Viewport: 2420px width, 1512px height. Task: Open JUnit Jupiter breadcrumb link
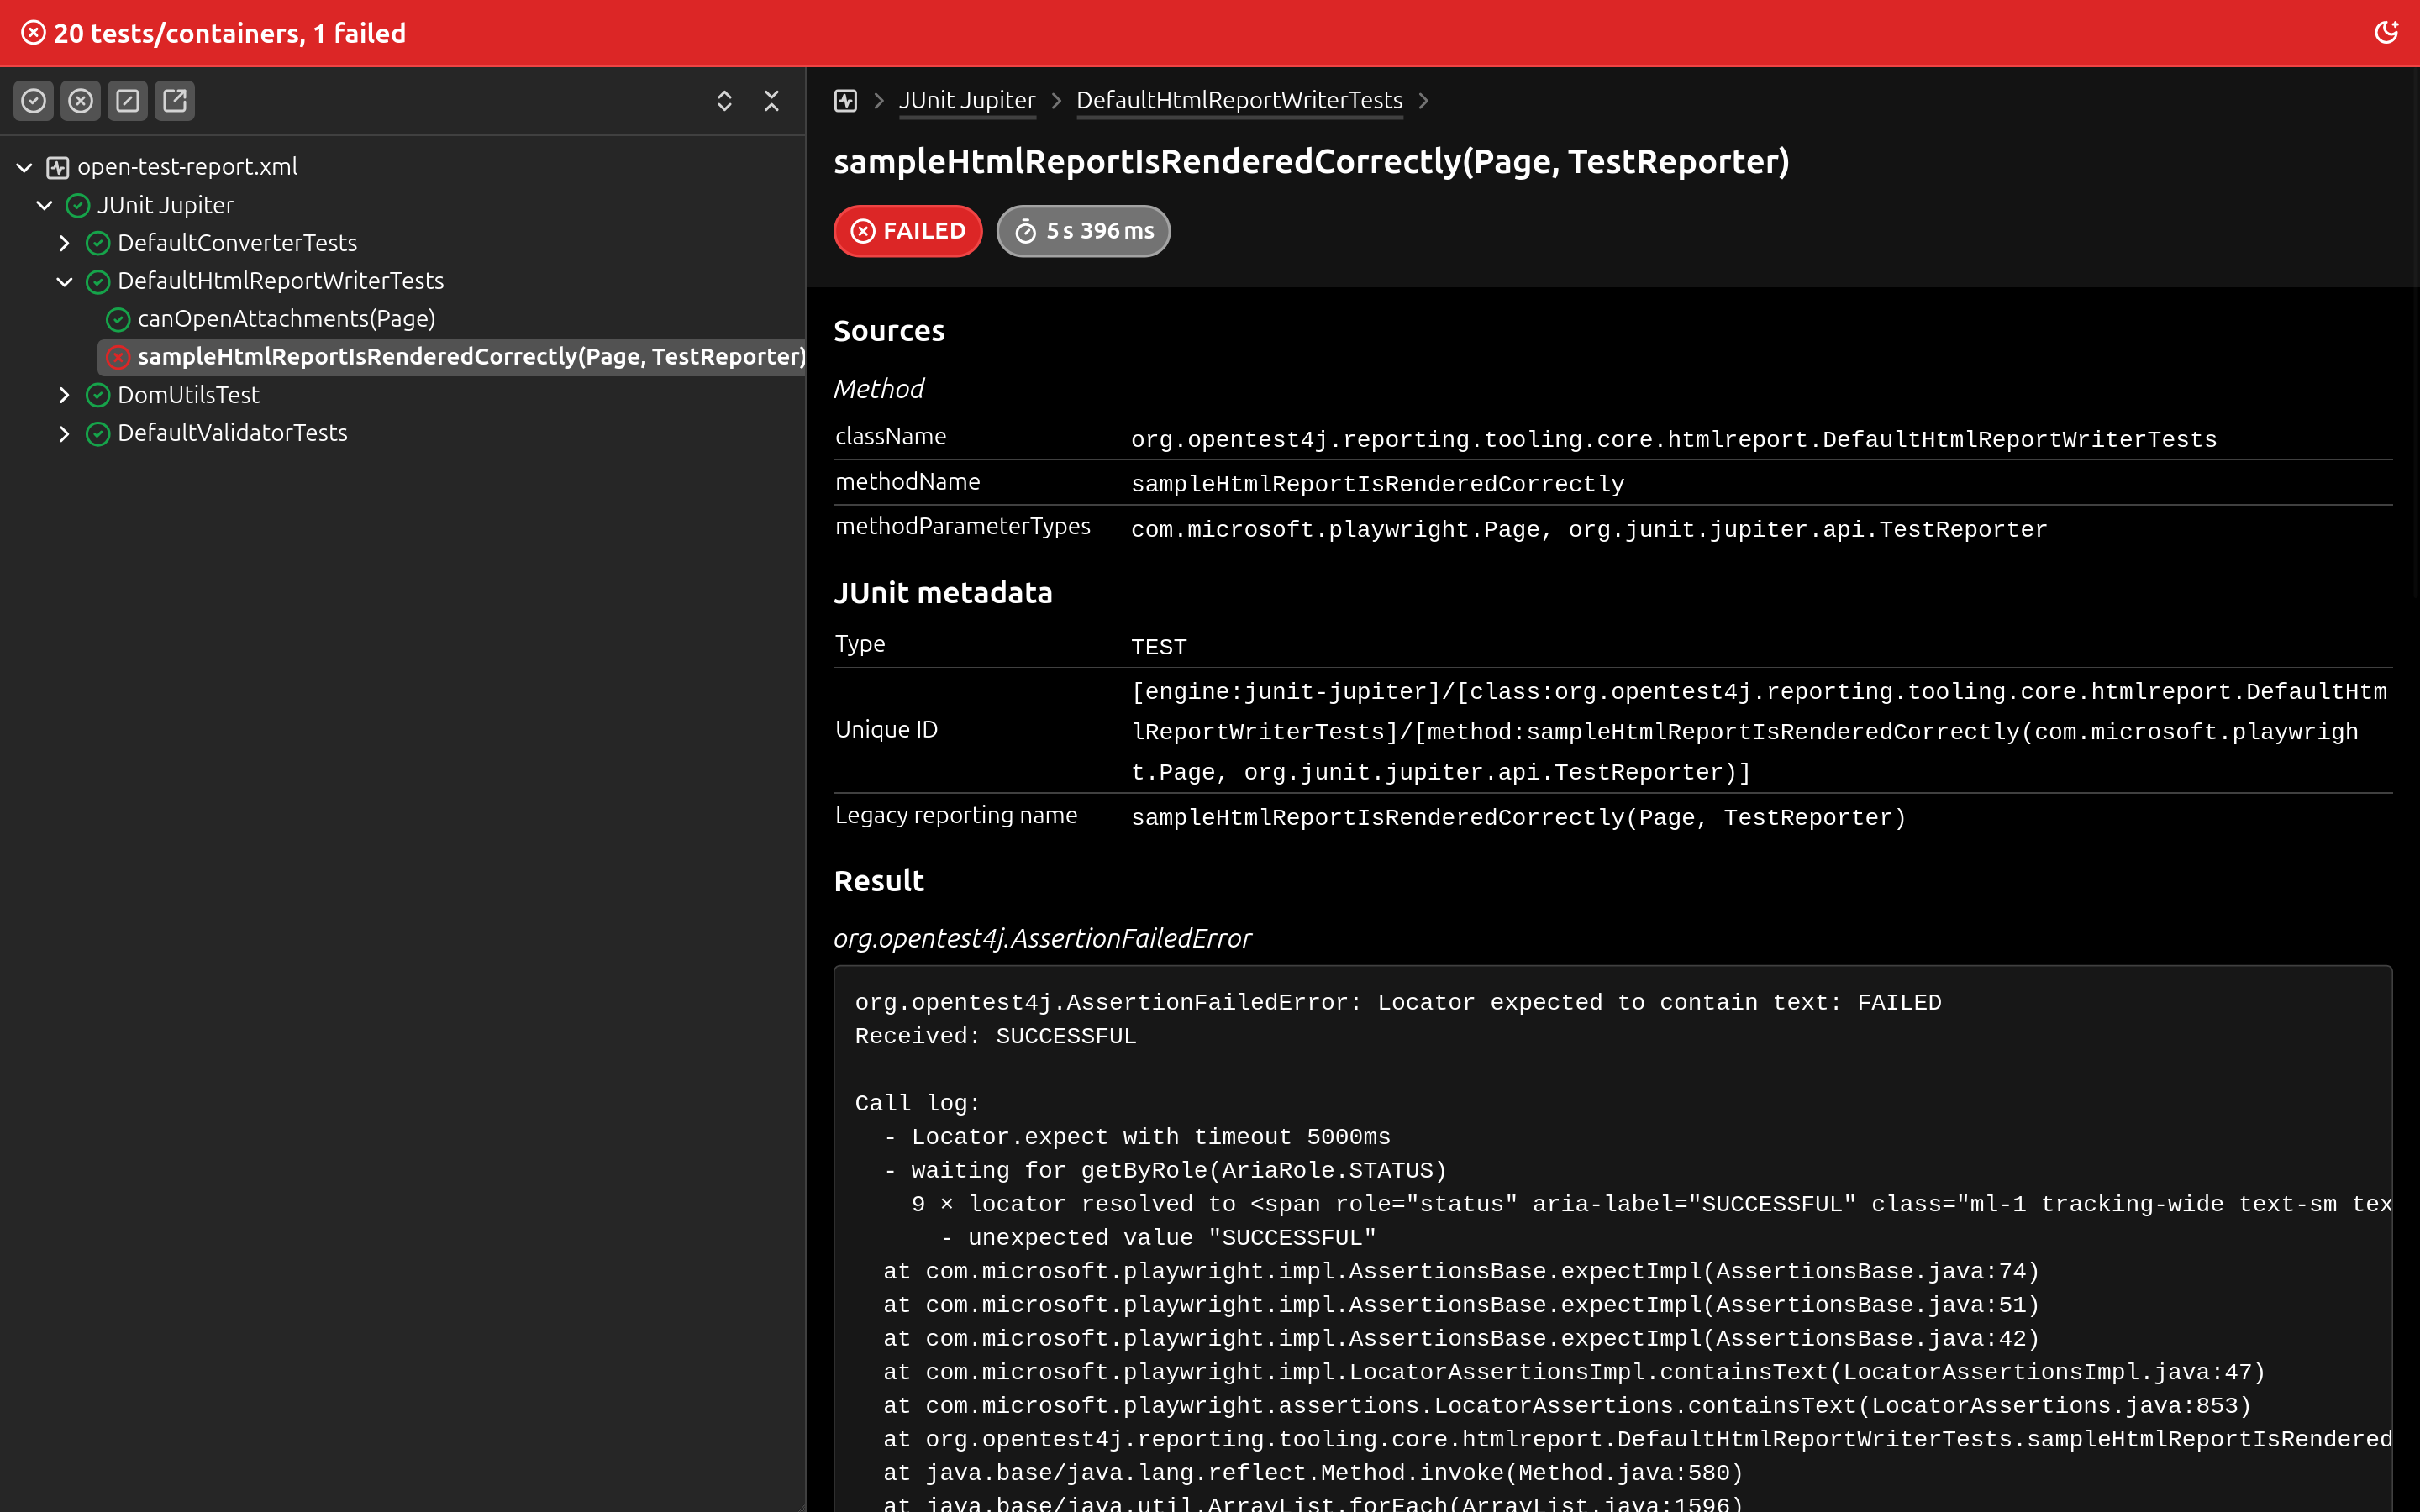[967, 101]
